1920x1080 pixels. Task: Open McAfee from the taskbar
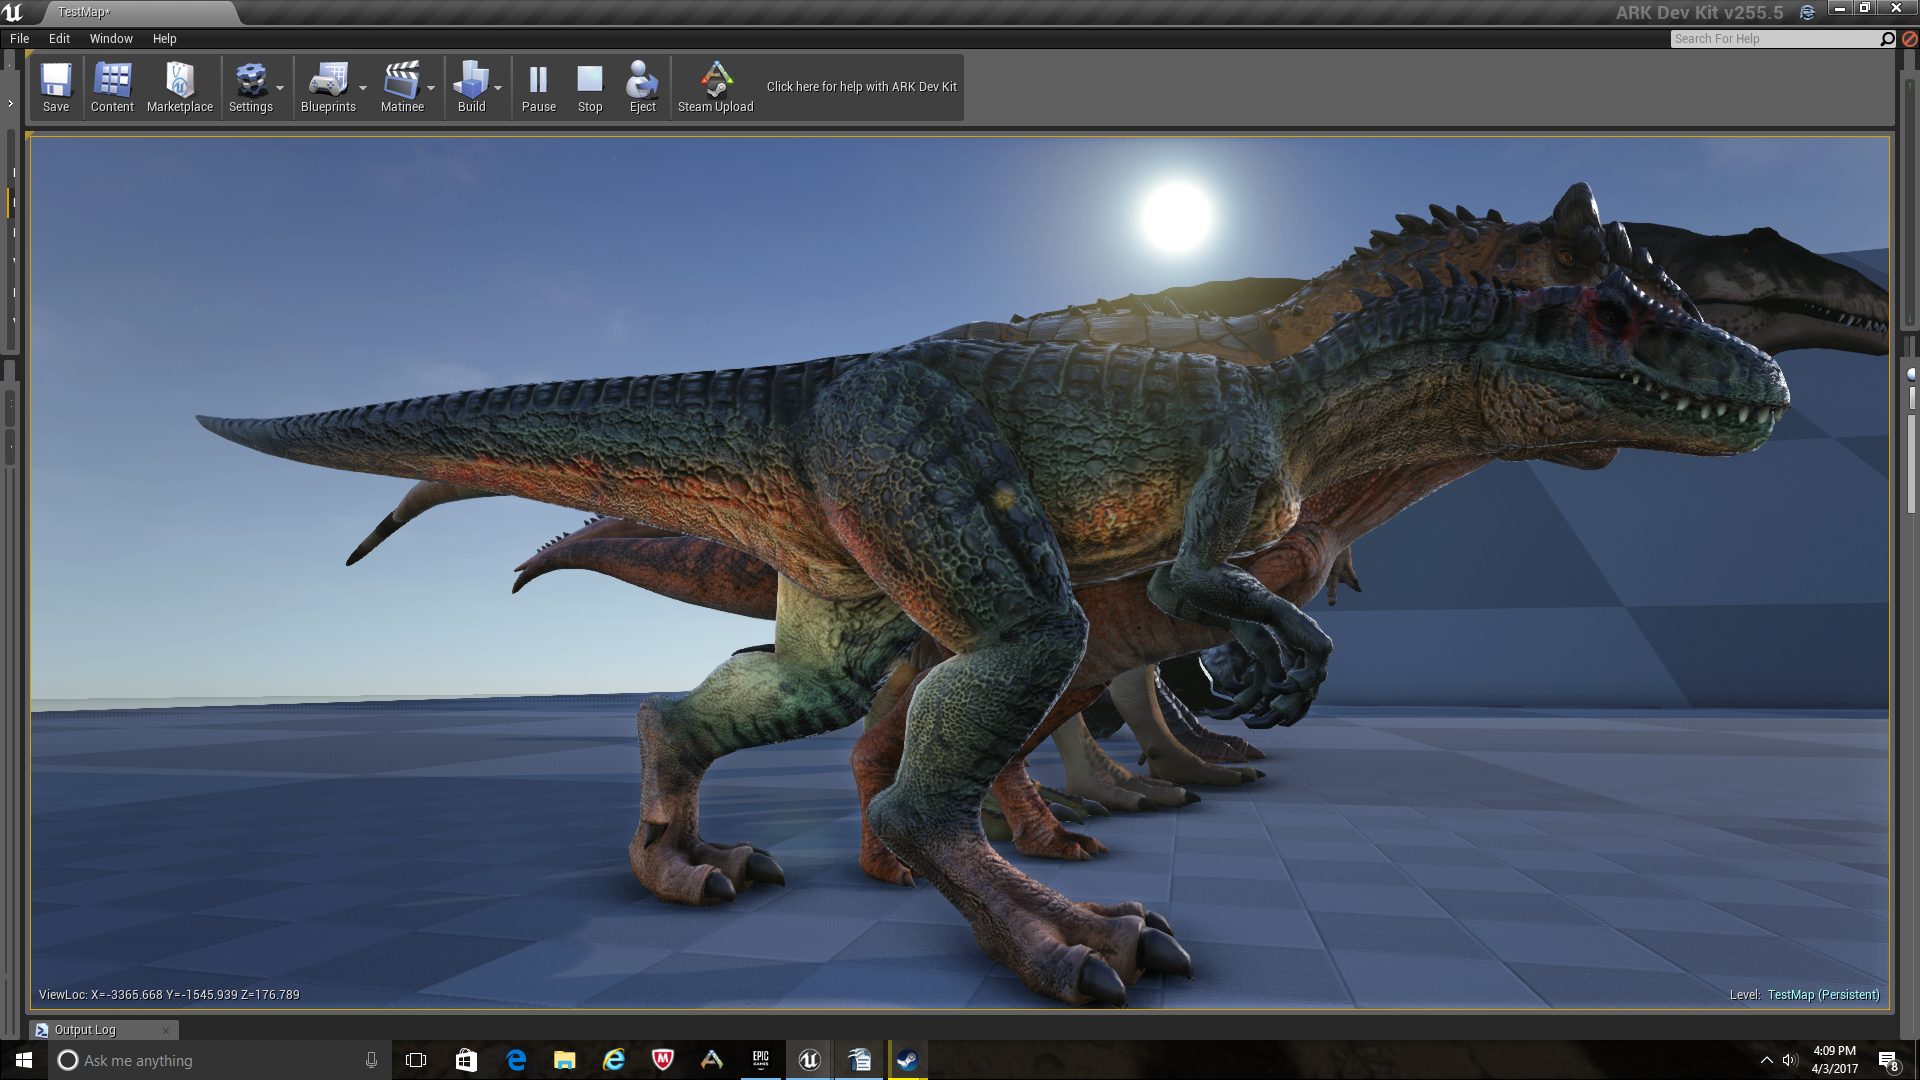coord(663,1060)
